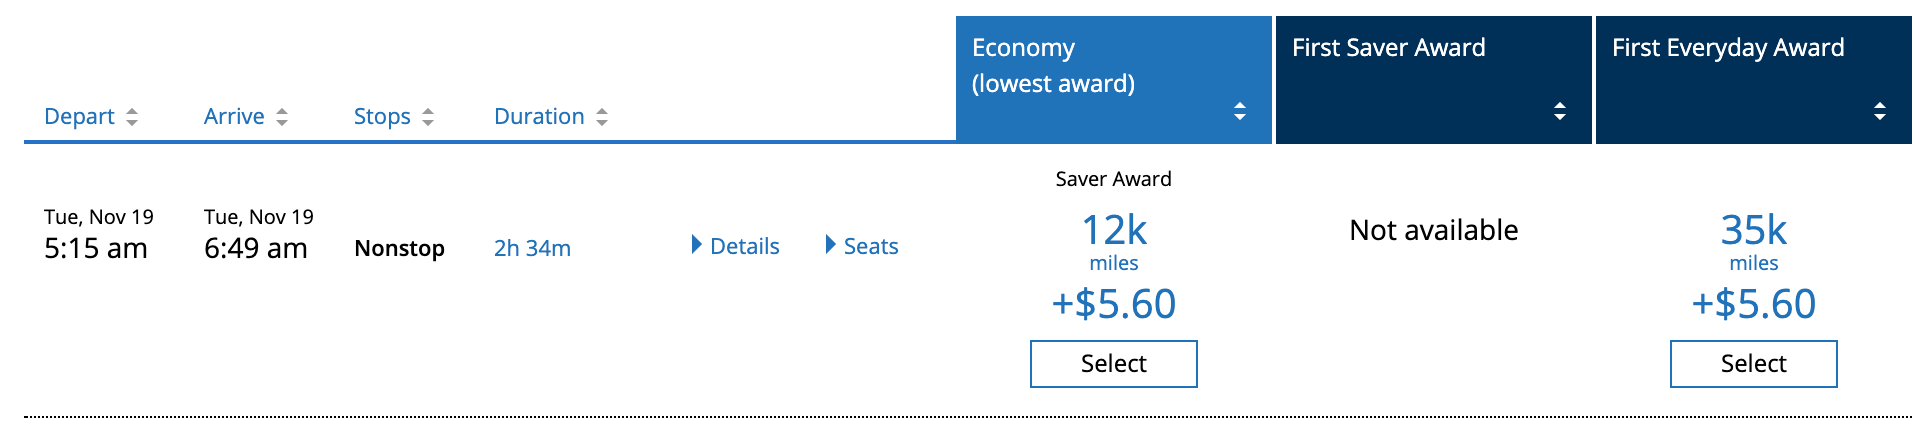The height and width of the screenshot is (434, 1928).
Task: Click the sort arrows icon beside Stops
Action: (x=428, y=117)
